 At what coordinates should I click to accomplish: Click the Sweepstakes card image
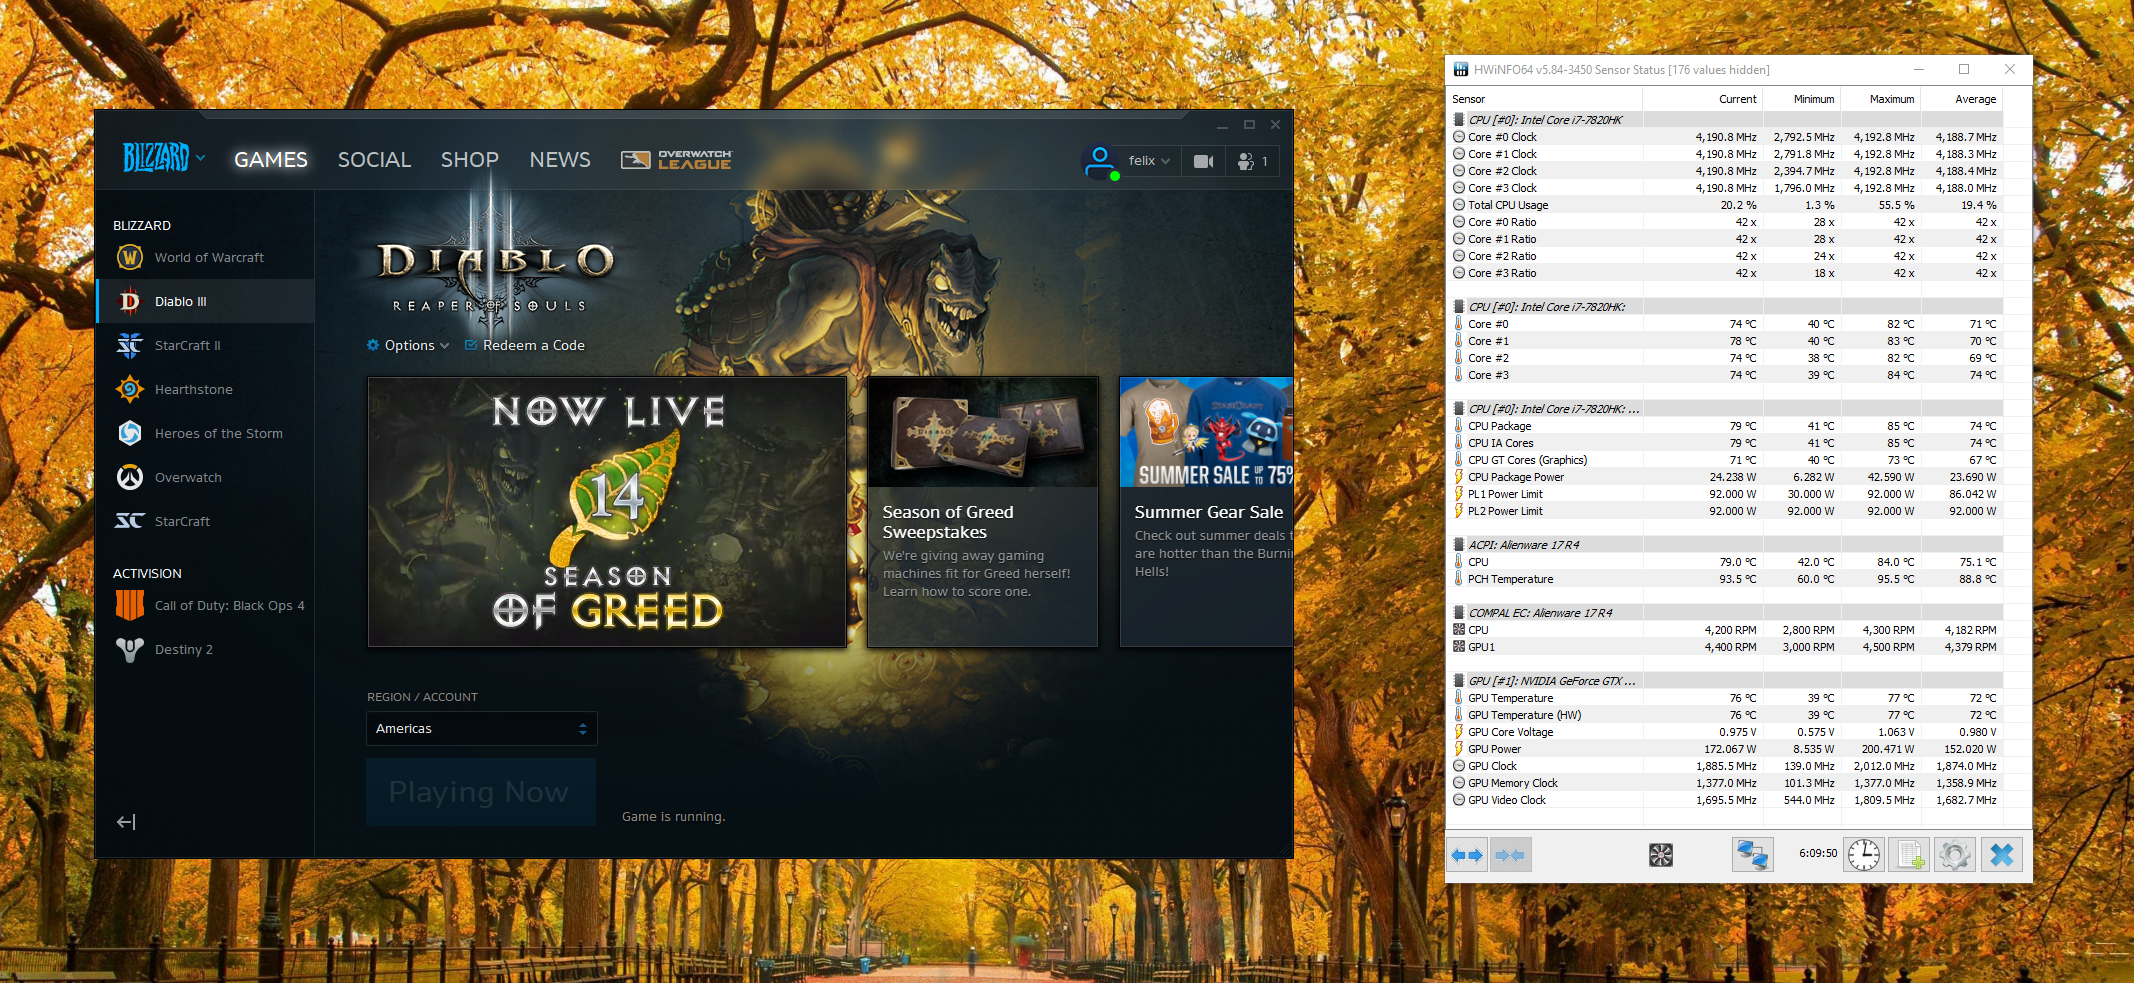pyautogui.click(x=983, y=432)
